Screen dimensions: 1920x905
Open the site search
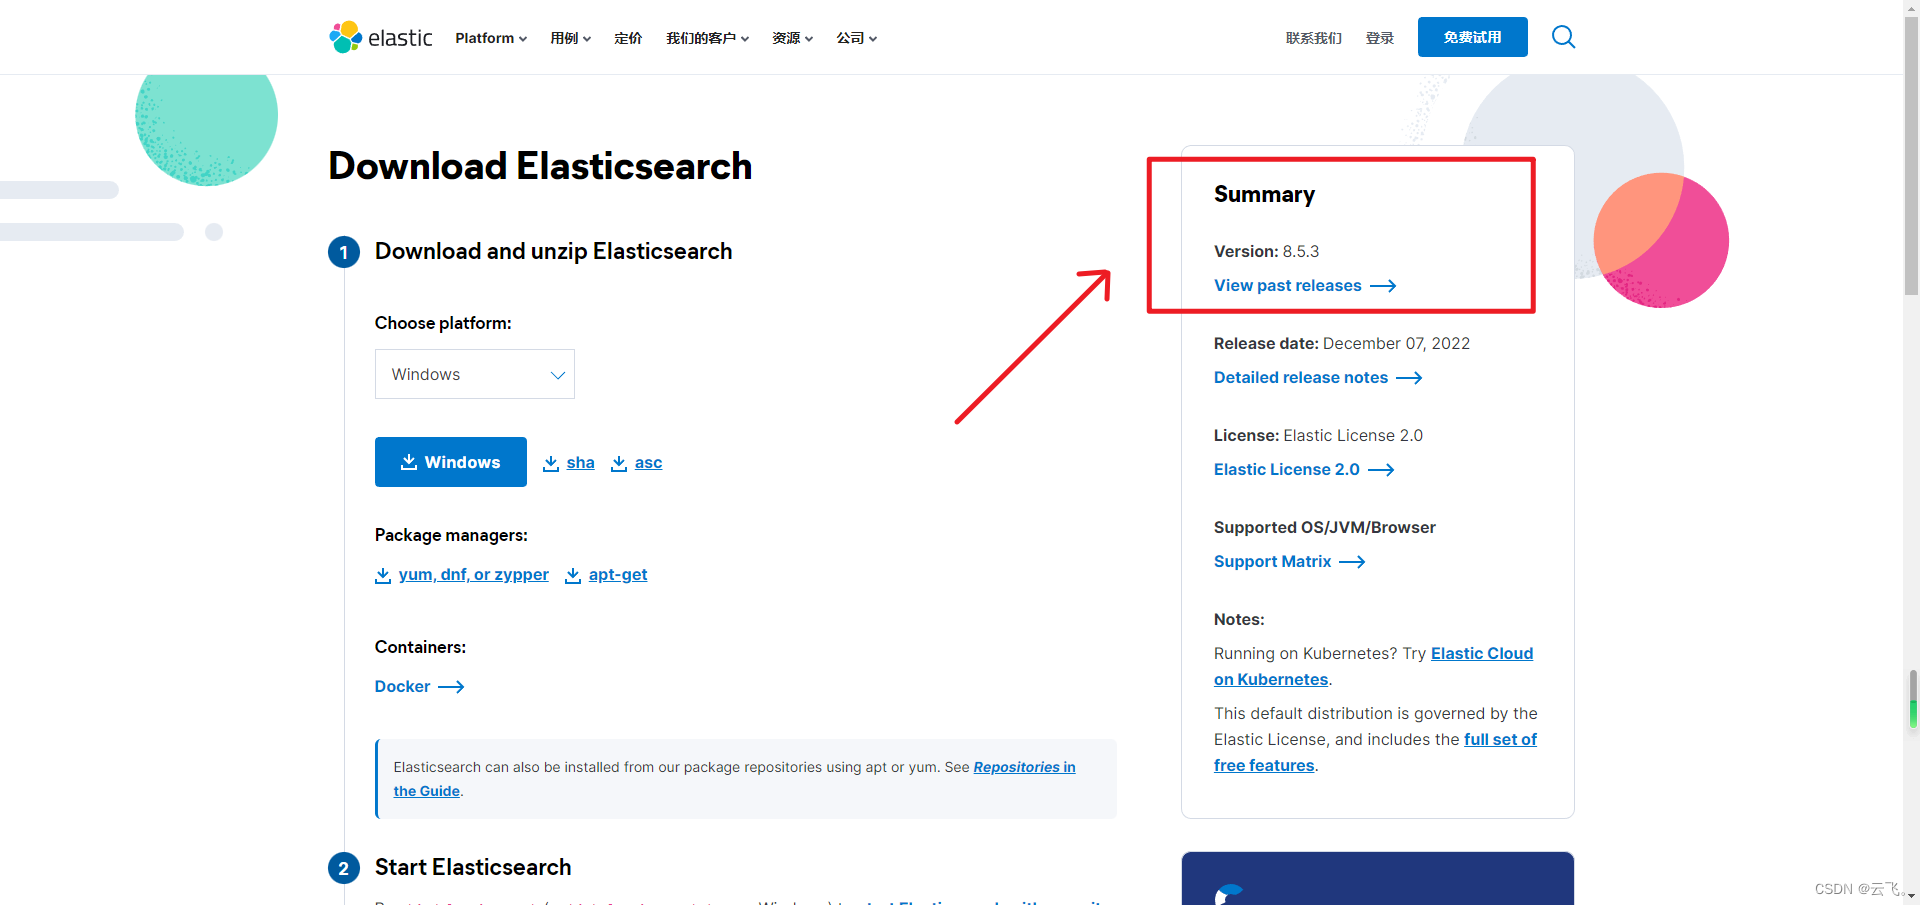click(1562, 37)
